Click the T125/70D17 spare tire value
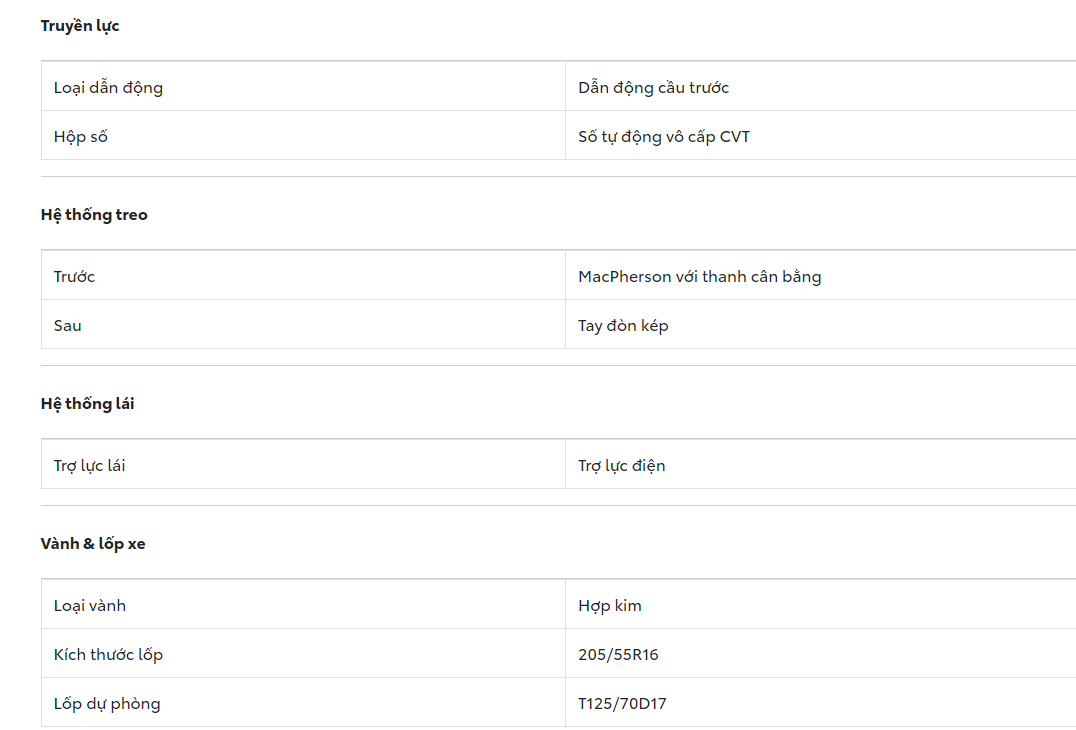This screenshot has height=730, width=1076. pyautogui.click(x=622, y=703)
